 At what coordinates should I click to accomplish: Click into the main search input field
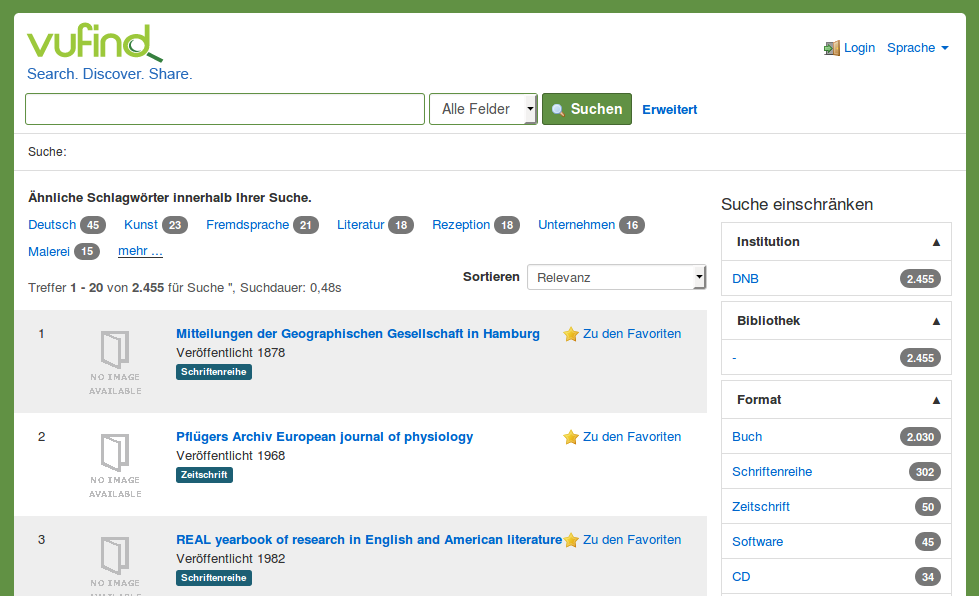pos(225,109)
